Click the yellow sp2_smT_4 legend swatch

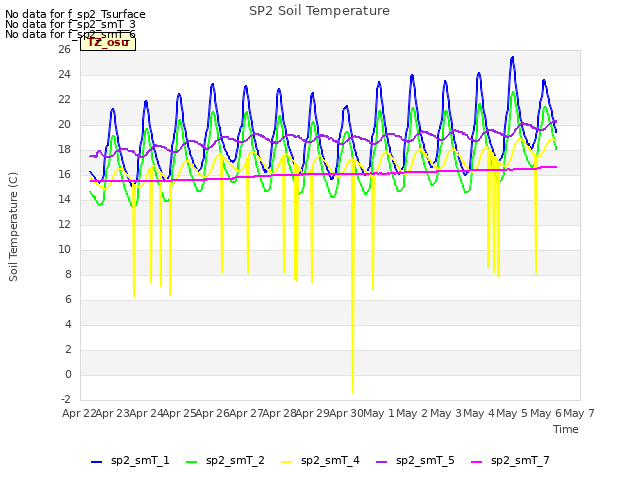[x=287, y=462]
